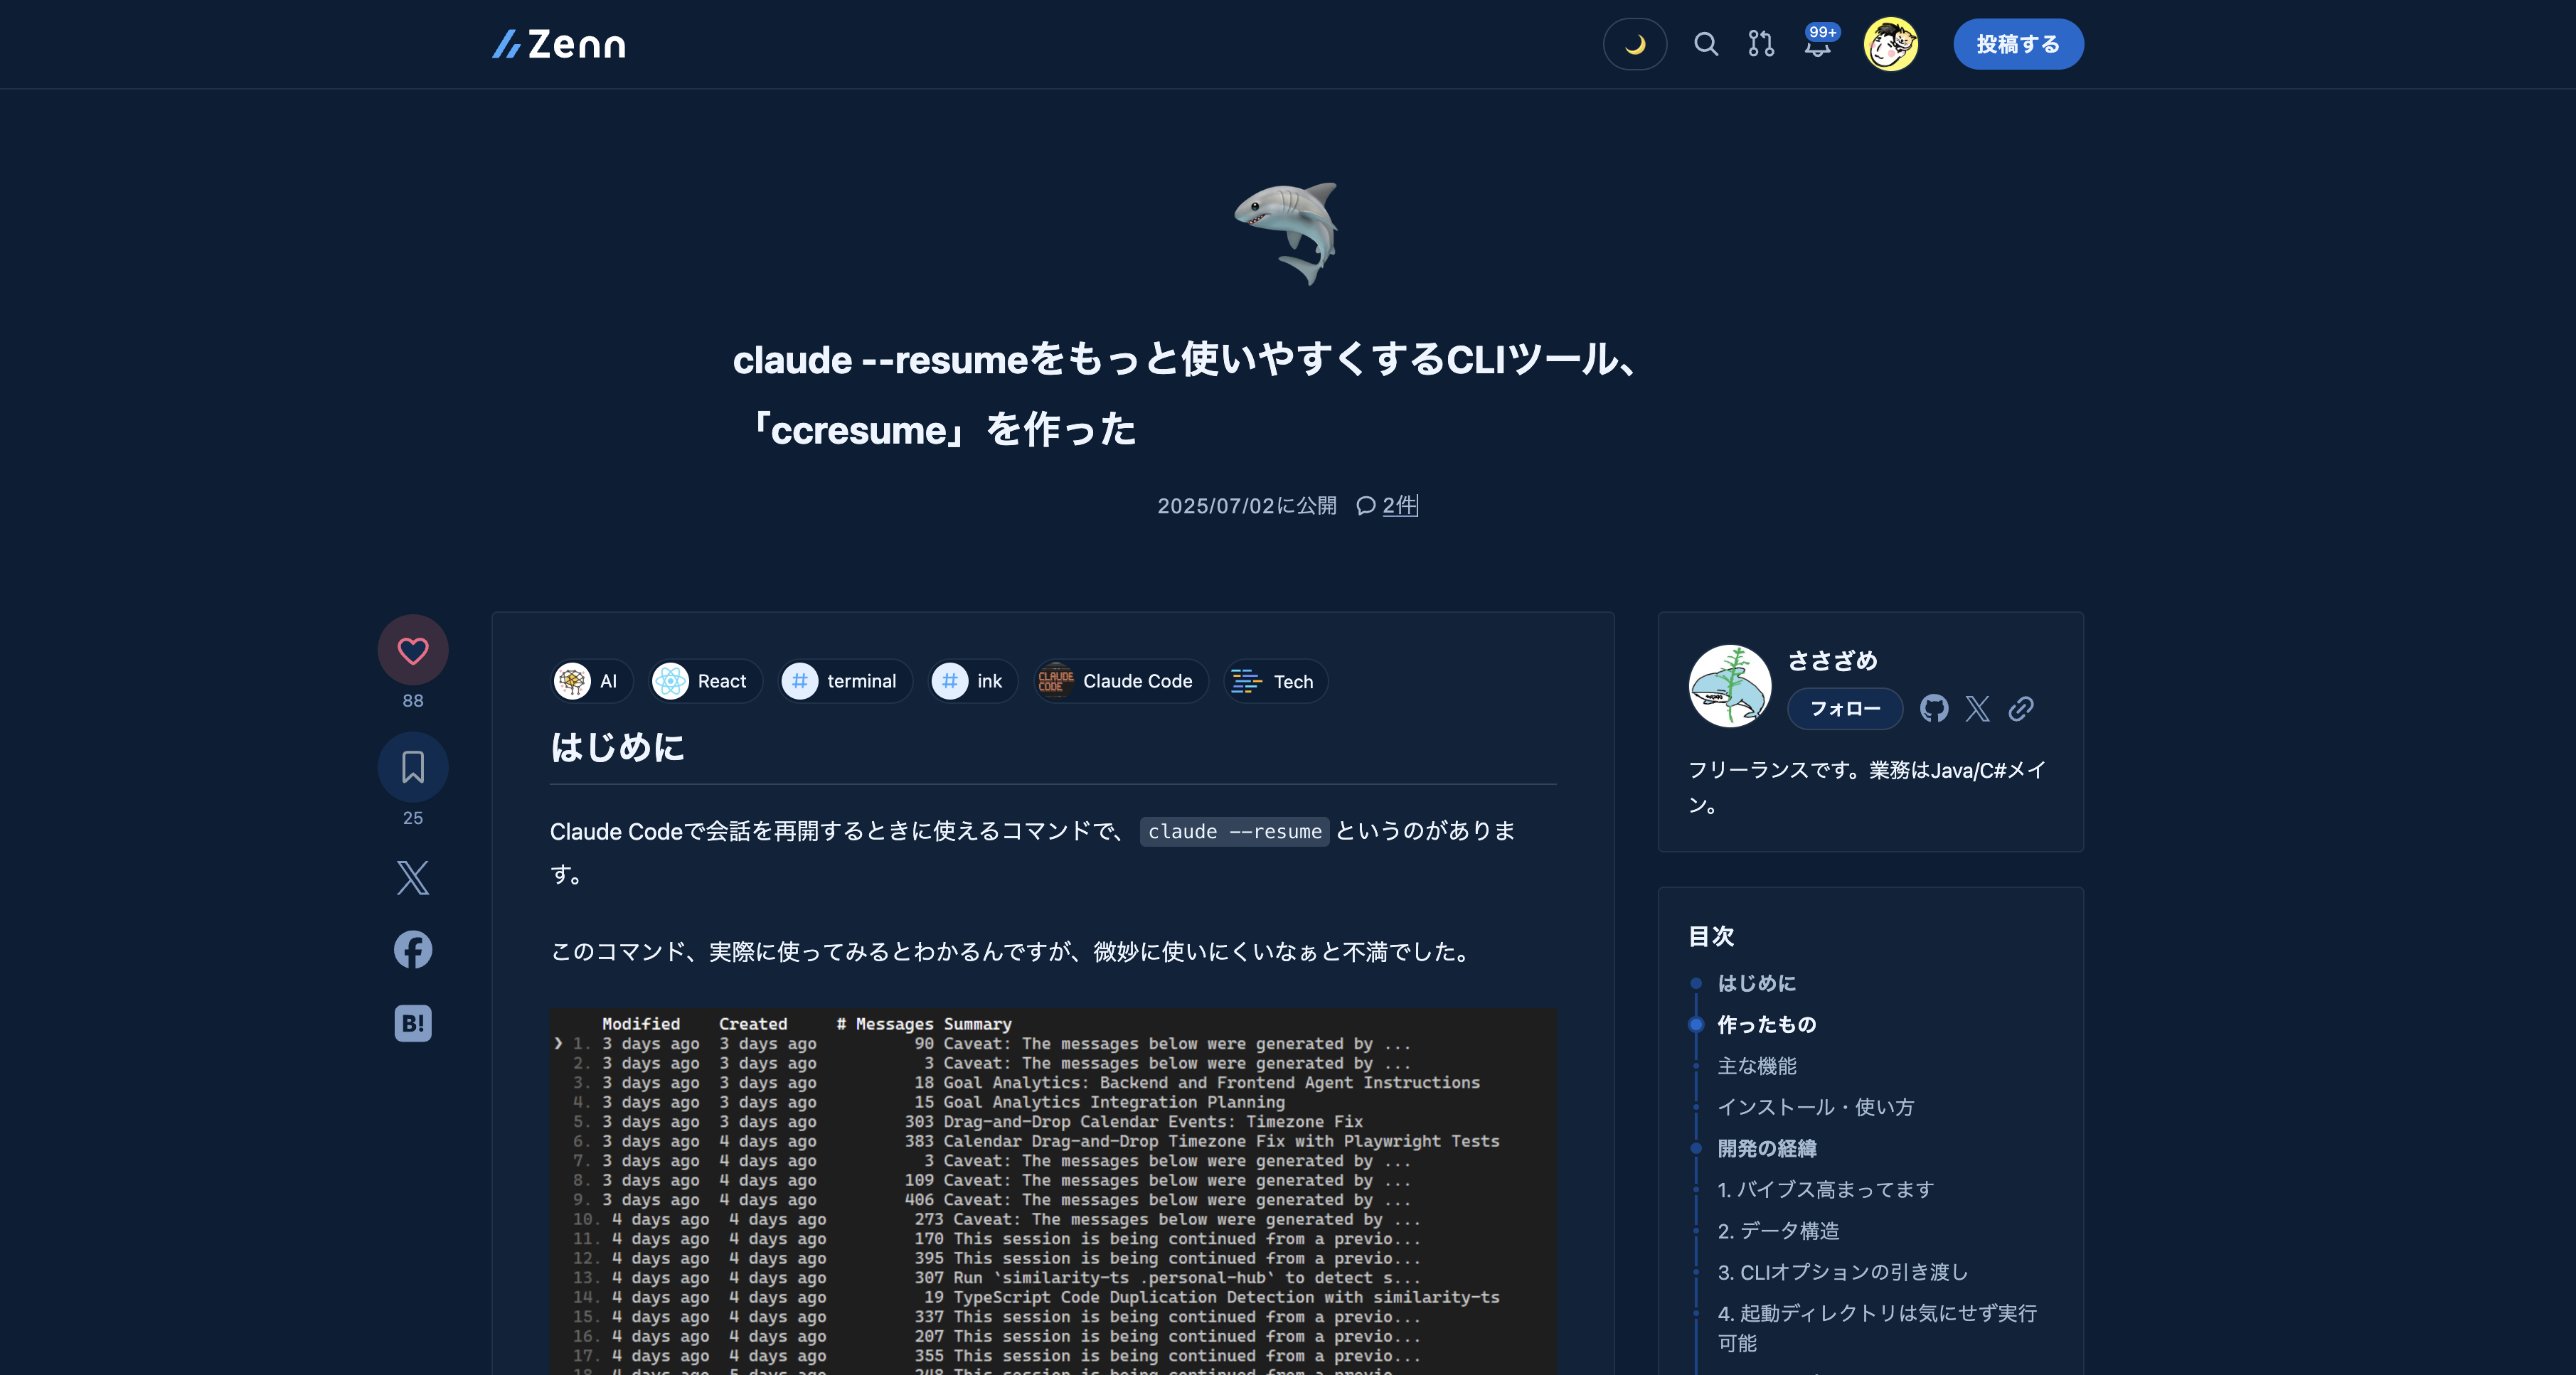Image resolution: width=2576 pixels, height=1375 pixels.
Task: Open the Tech category tag
Action: tap(1275, 681)
